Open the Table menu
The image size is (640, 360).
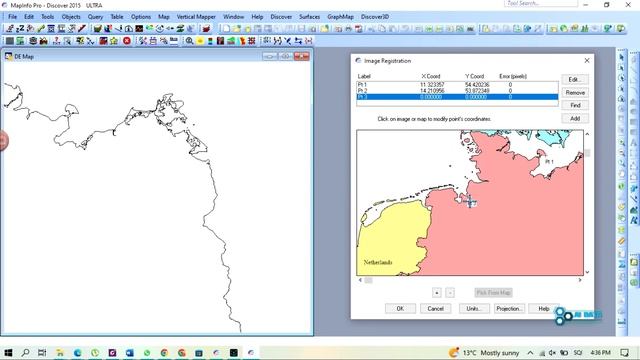[x=117, y=17]
